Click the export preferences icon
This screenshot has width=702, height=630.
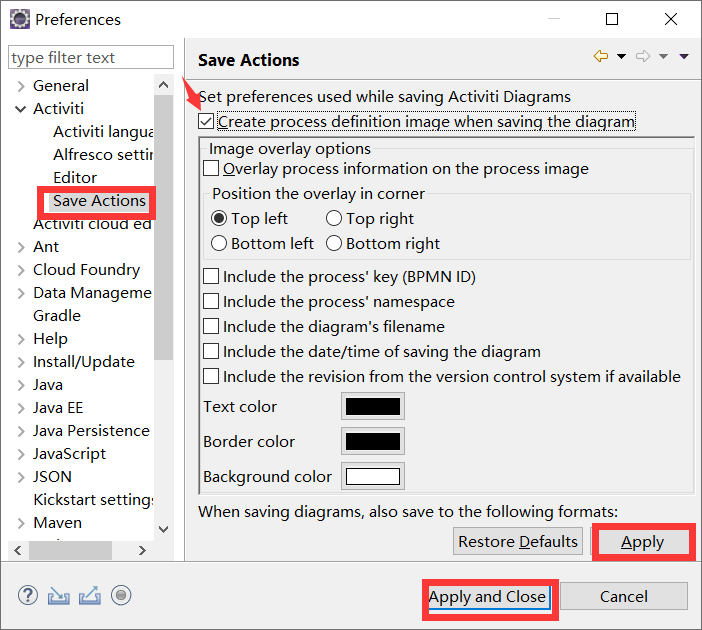[90, 596]
